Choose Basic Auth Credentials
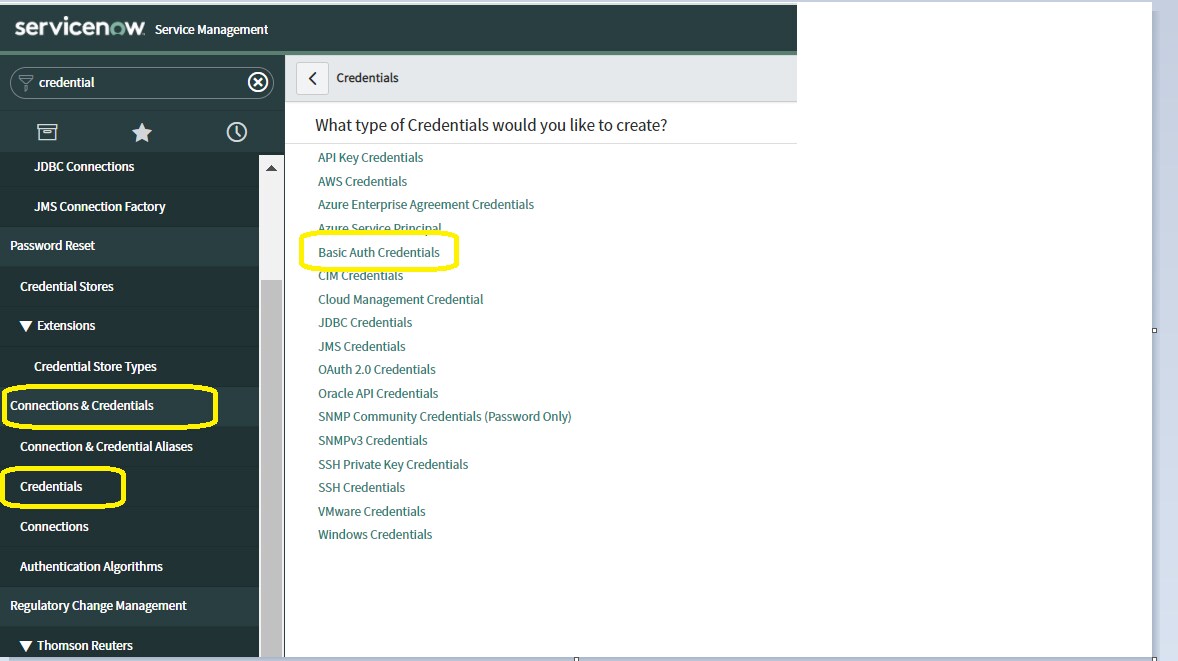The width and height of the screenshot is (1178, 661). tap(379, 252)
